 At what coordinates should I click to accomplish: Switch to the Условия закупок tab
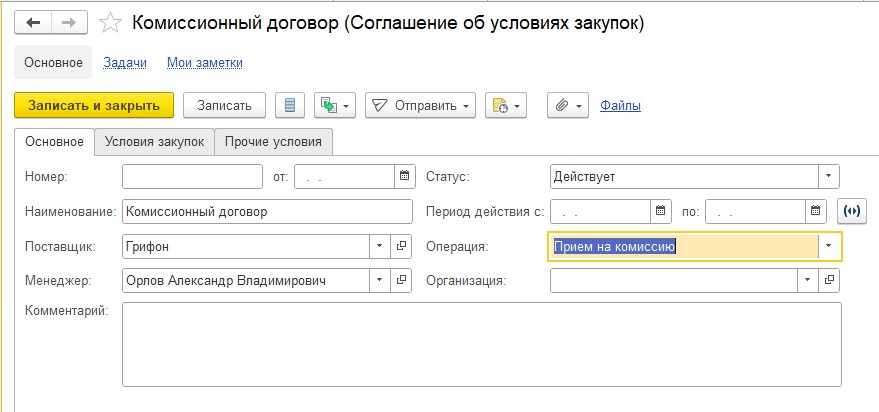click(154, 142)
